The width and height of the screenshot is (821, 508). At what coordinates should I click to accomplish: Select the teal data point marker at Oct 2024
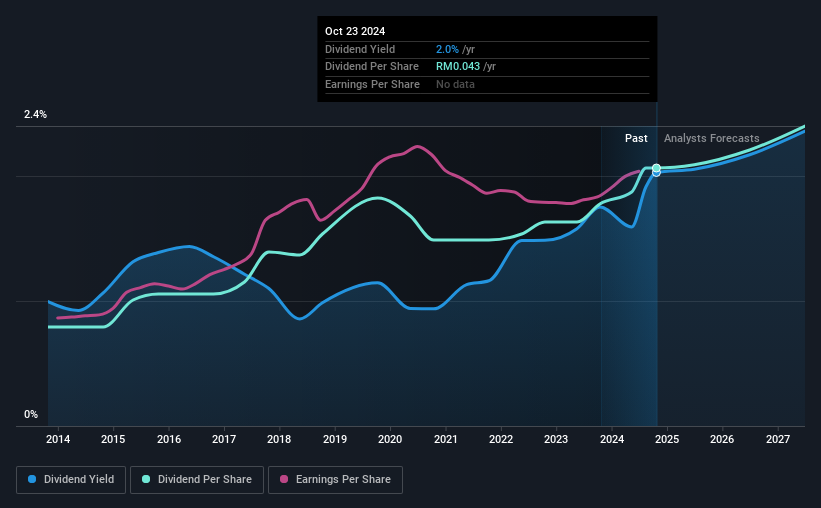tap(656, 168)
